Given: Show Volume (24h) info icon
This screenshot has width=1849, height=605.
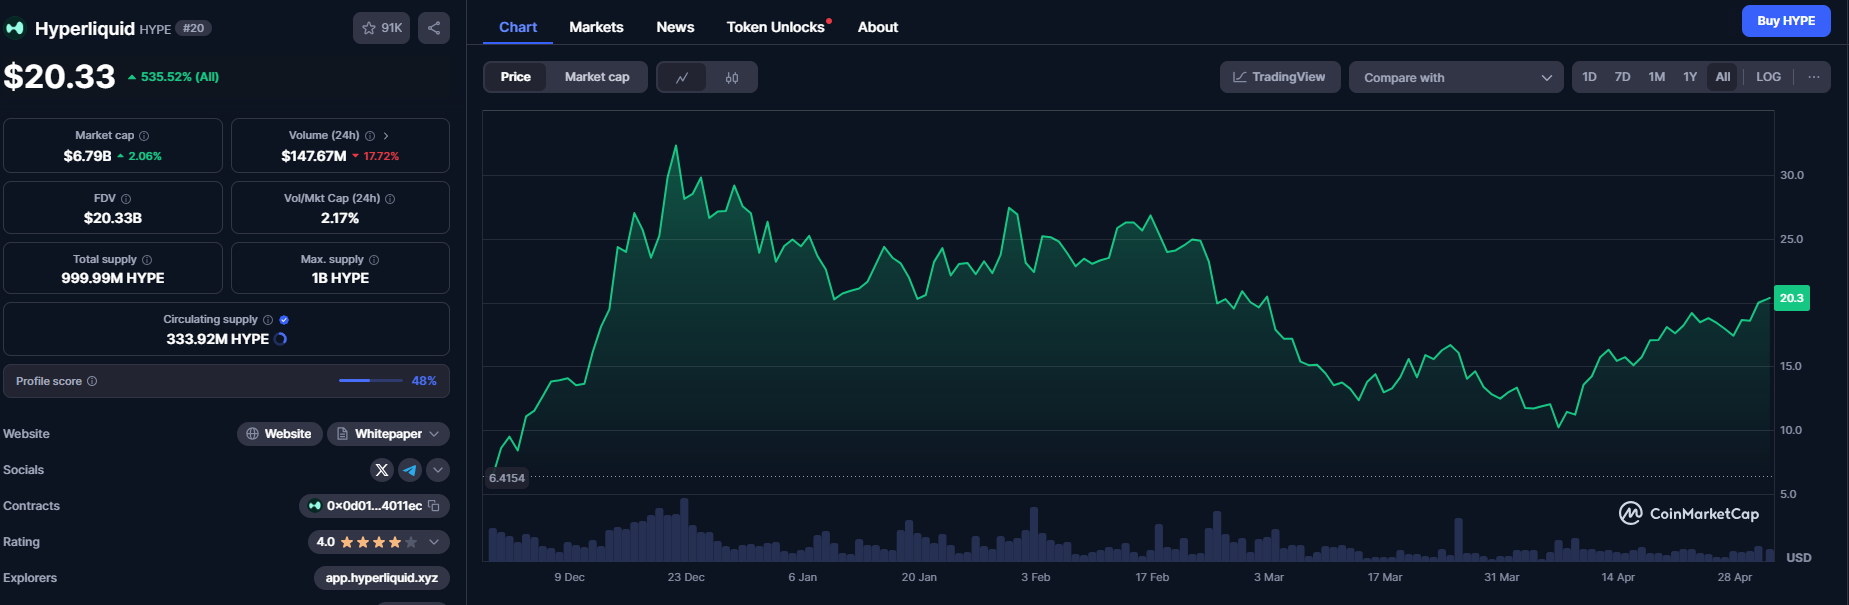Looking at the screenshot, I should click(370, 136).
